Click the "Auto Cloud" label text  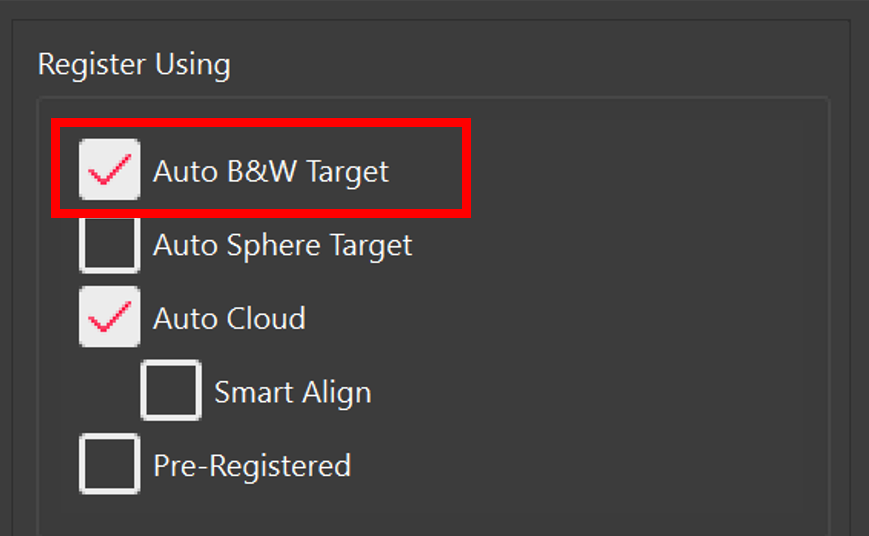229,319
